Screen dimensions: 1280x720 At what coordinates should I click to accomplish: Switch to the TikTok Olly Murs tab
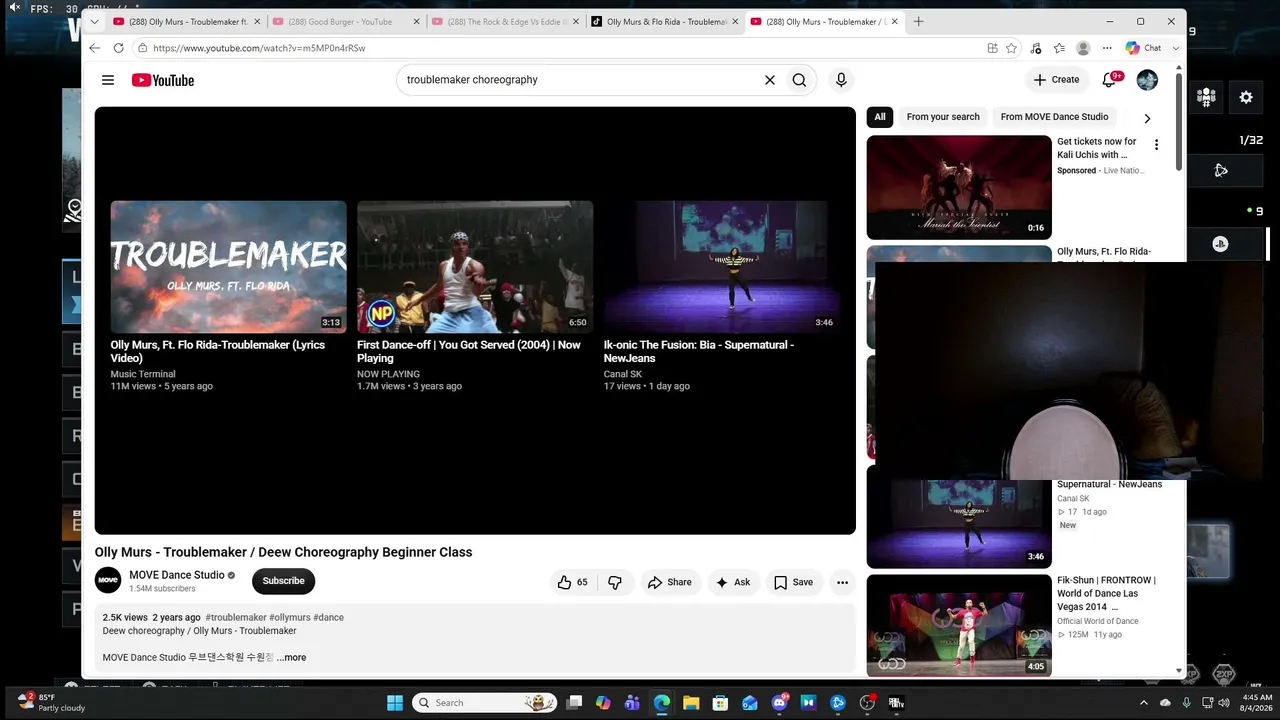point(663,22)
